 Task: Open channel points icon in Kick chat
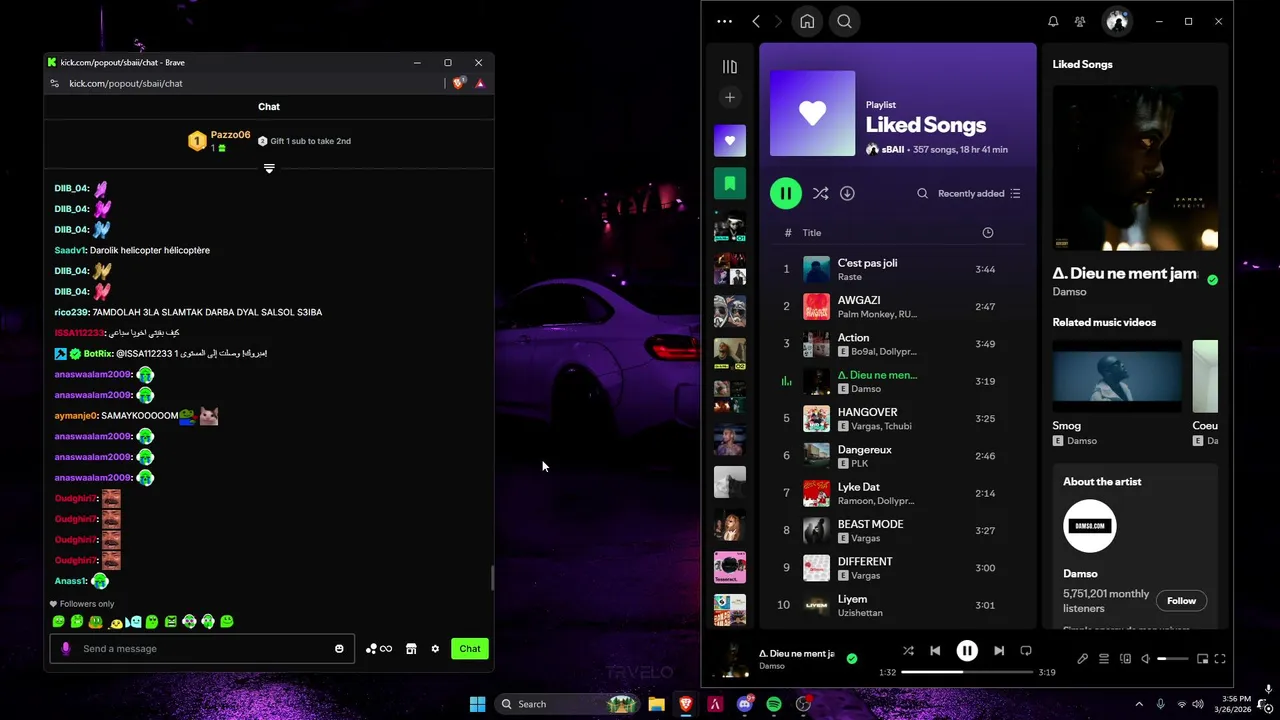[378, 649]
